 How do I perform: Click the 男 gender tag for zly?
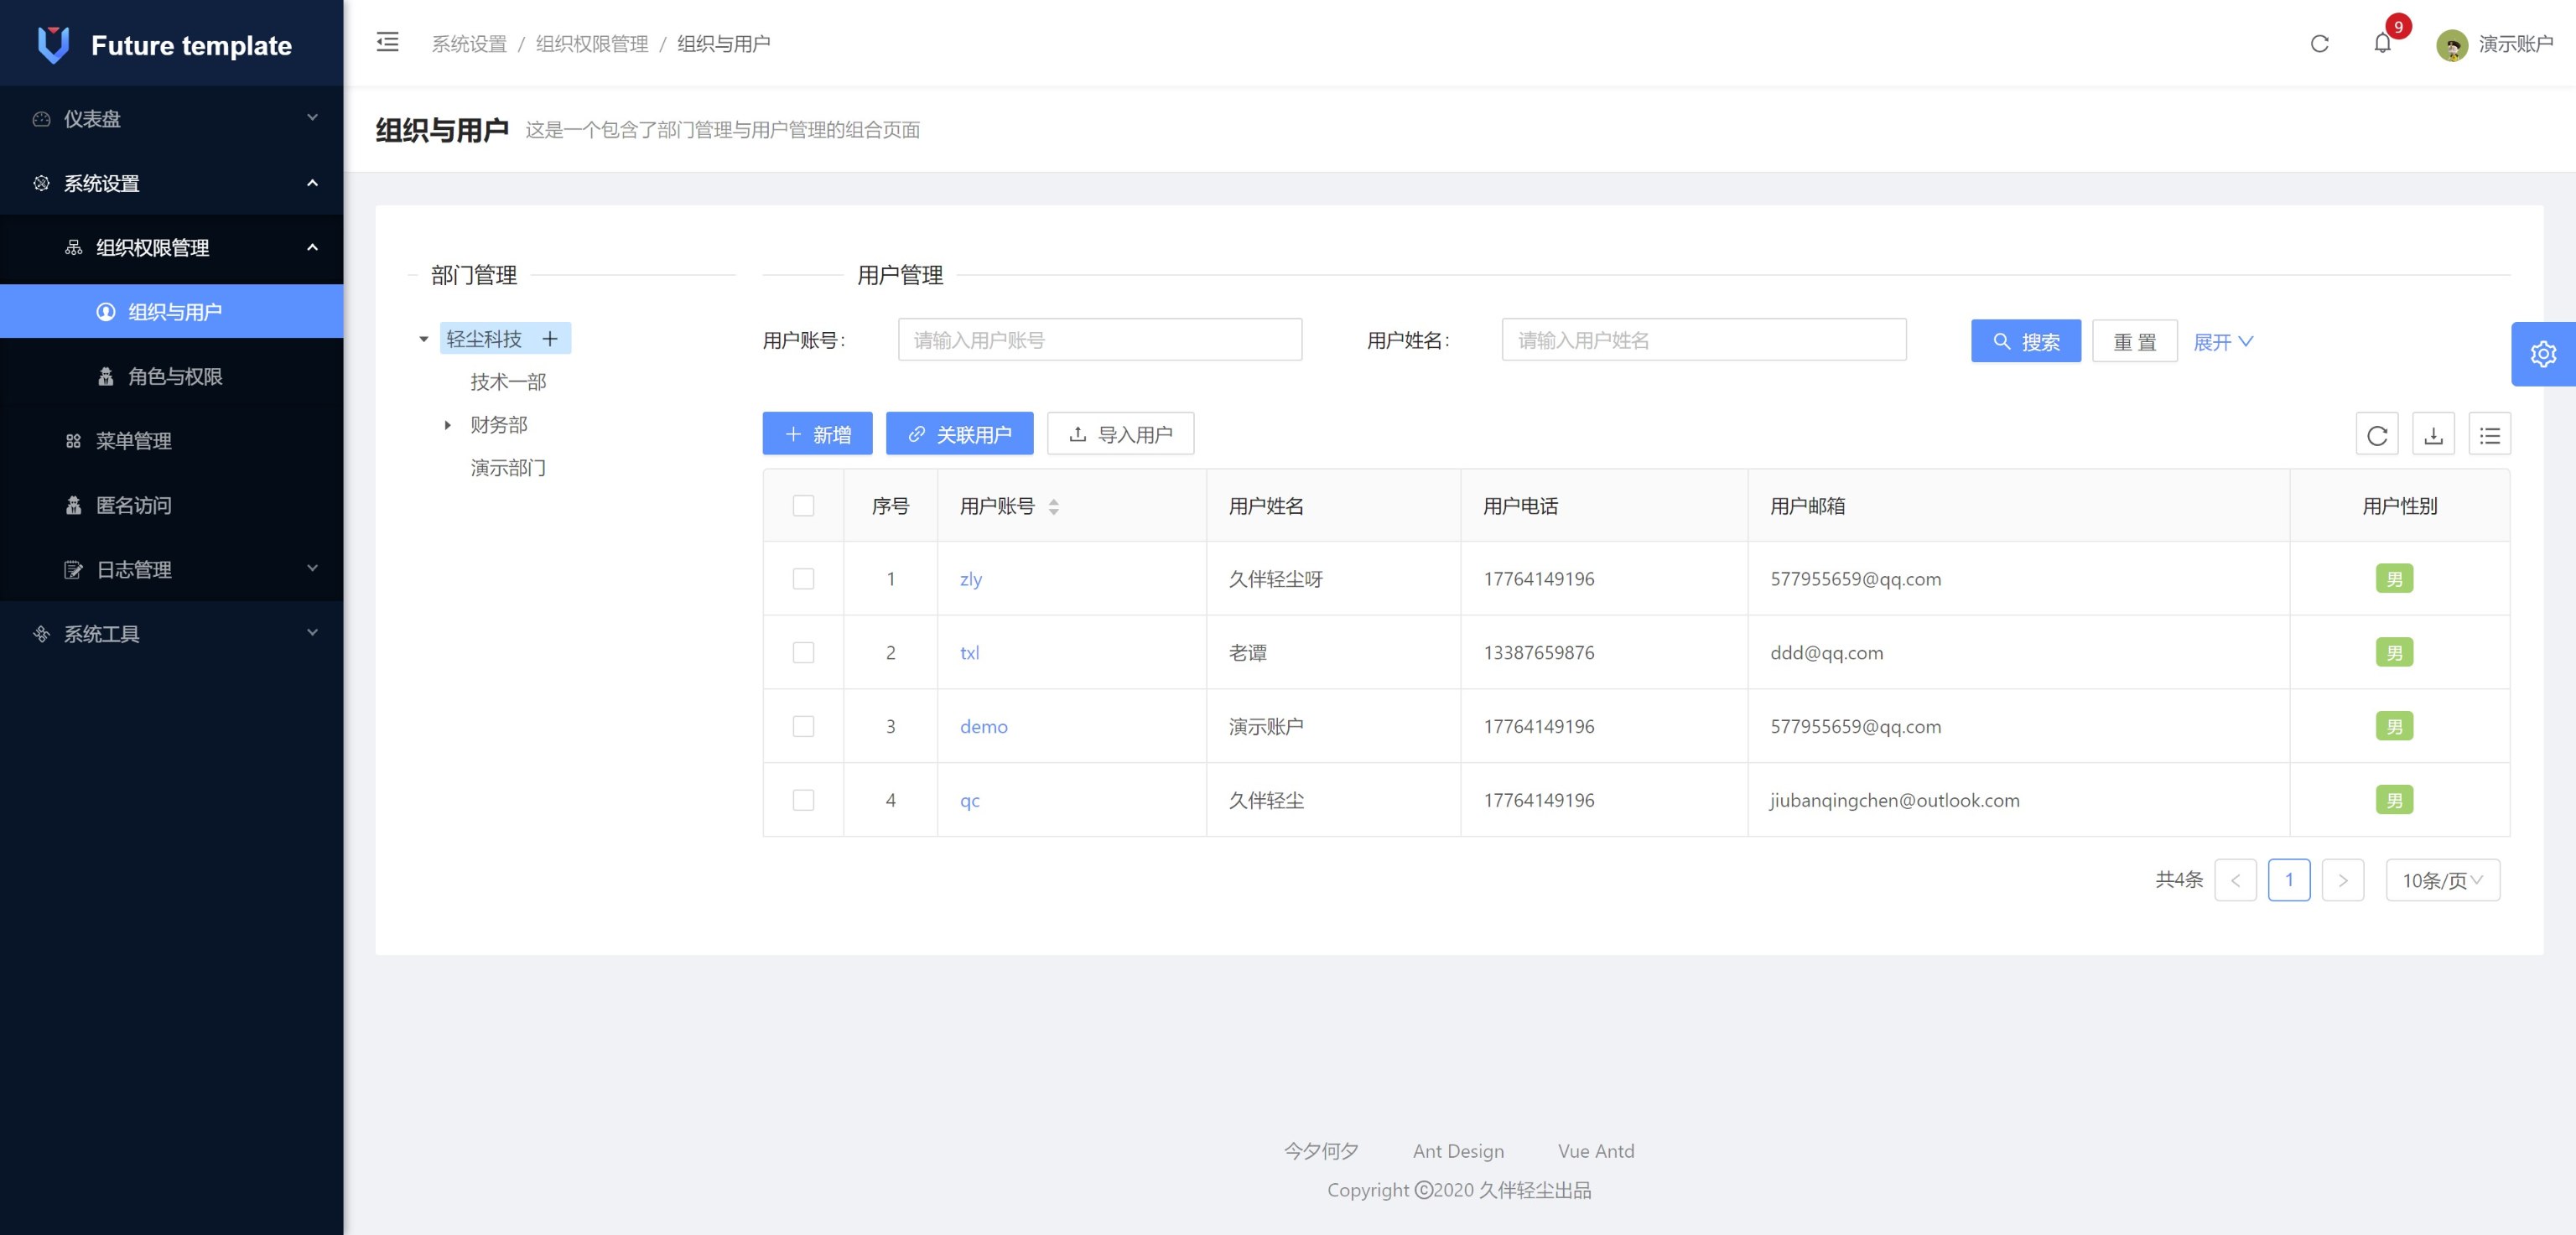point(2394,579)
